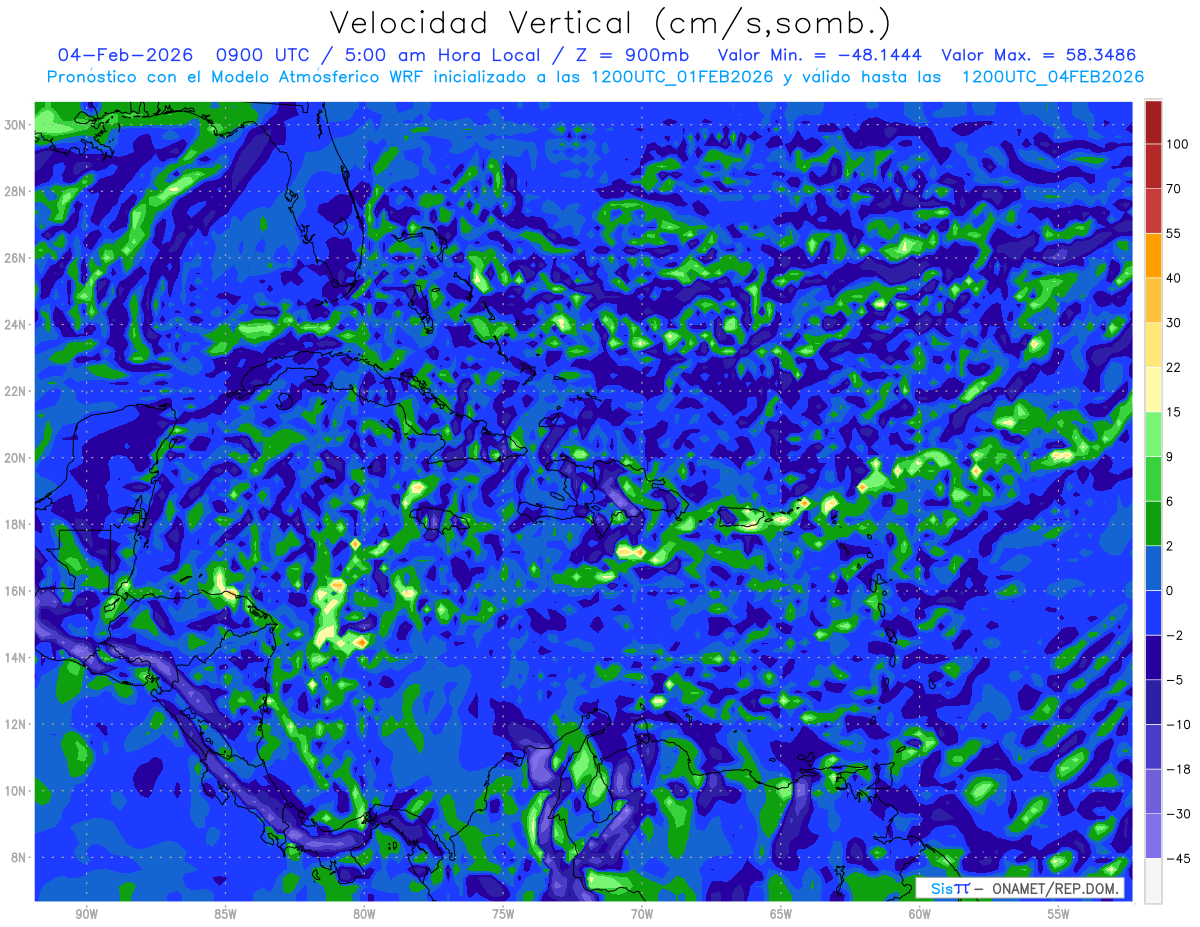Click the '22' colorbar value

pos(1174,367)
